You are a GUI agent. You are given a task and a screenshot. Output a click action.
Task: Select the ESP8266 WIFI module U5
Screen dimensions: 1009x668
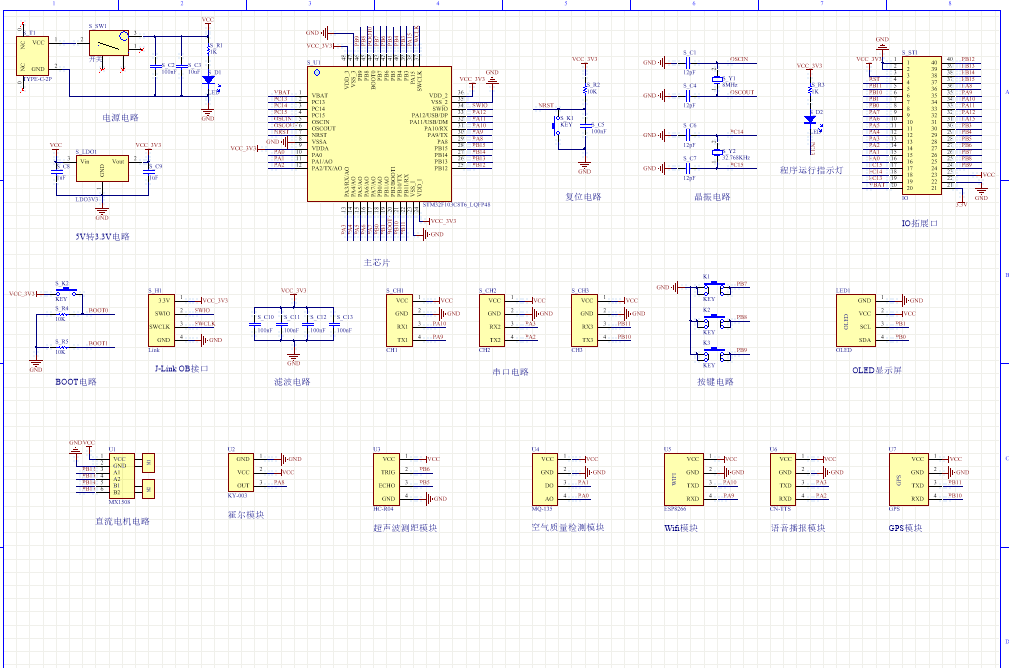[x=683, y=479]
